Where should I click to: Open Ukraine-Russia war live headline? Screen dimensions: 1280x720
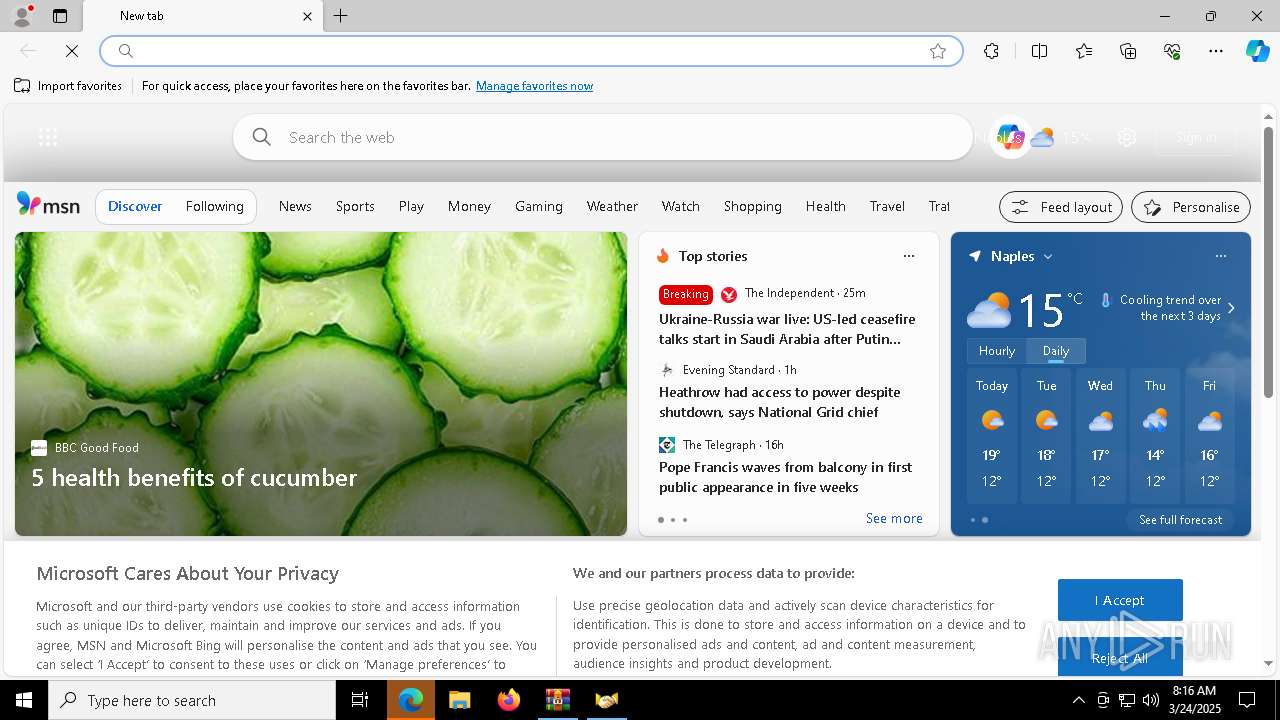(787, 329)
